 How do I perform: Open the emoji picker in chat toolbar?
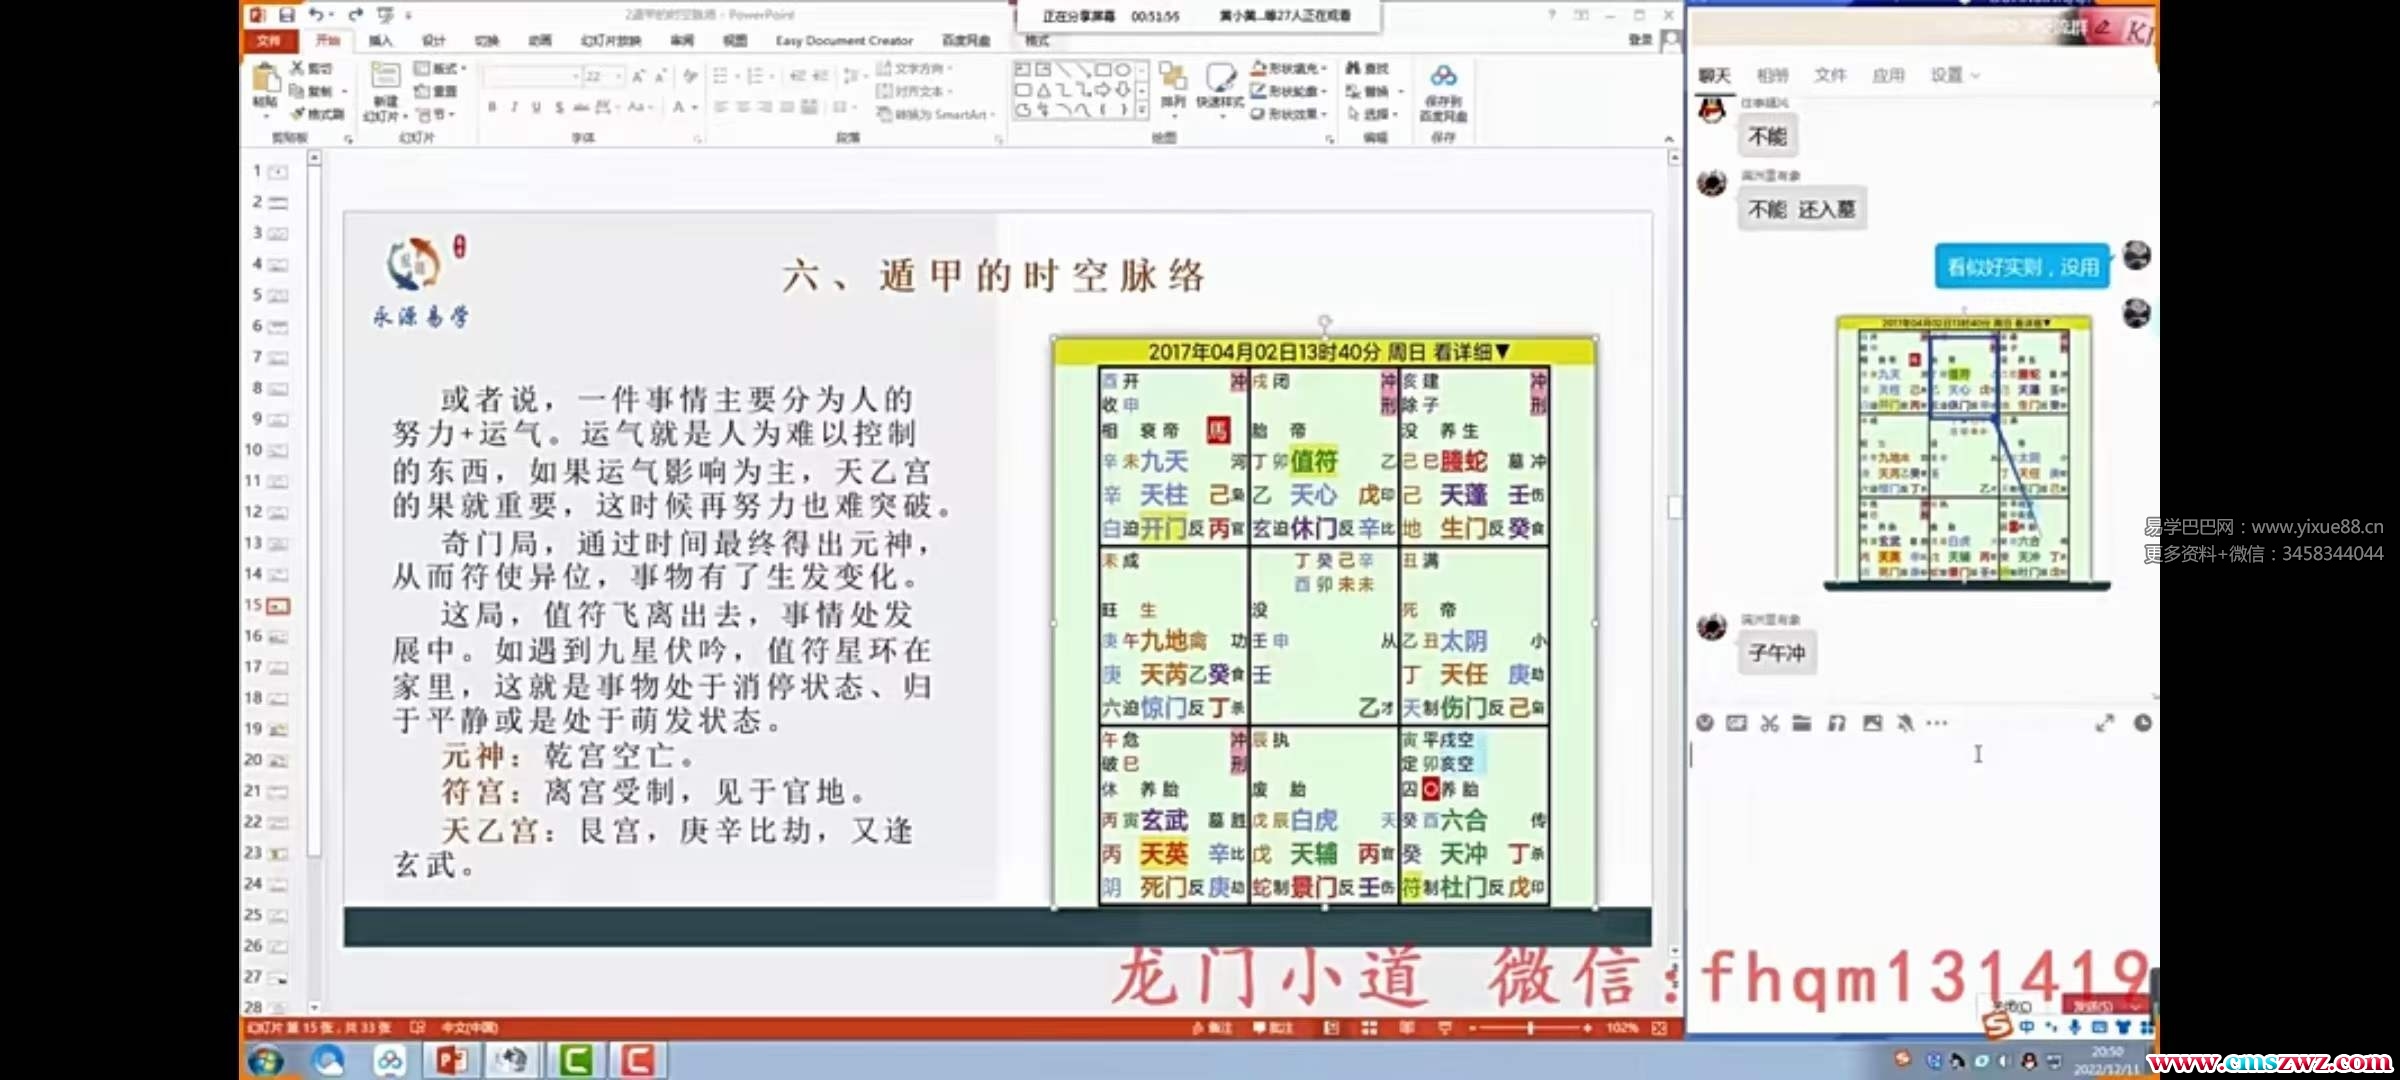tap(1705, 723)
